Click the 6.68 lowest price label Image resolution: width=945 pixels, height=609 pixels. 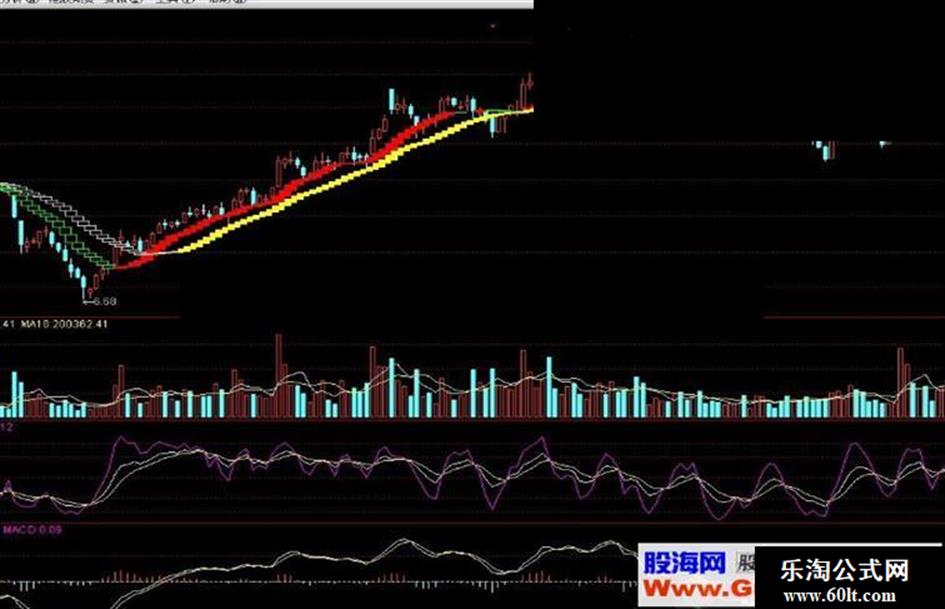[x=104, y=300]
